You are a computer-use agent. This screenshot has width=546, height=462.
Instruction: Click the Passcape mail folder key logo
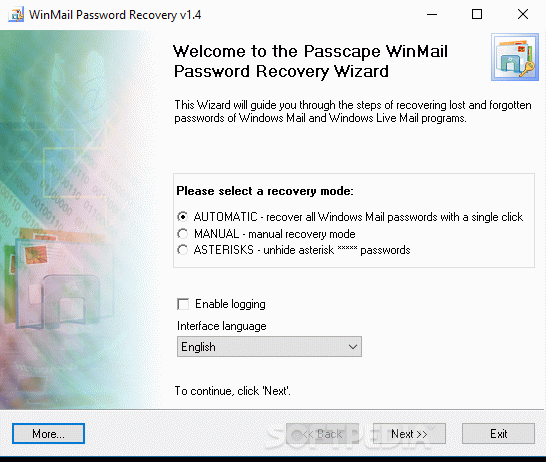pyautogui.click(x=515, y=57)
